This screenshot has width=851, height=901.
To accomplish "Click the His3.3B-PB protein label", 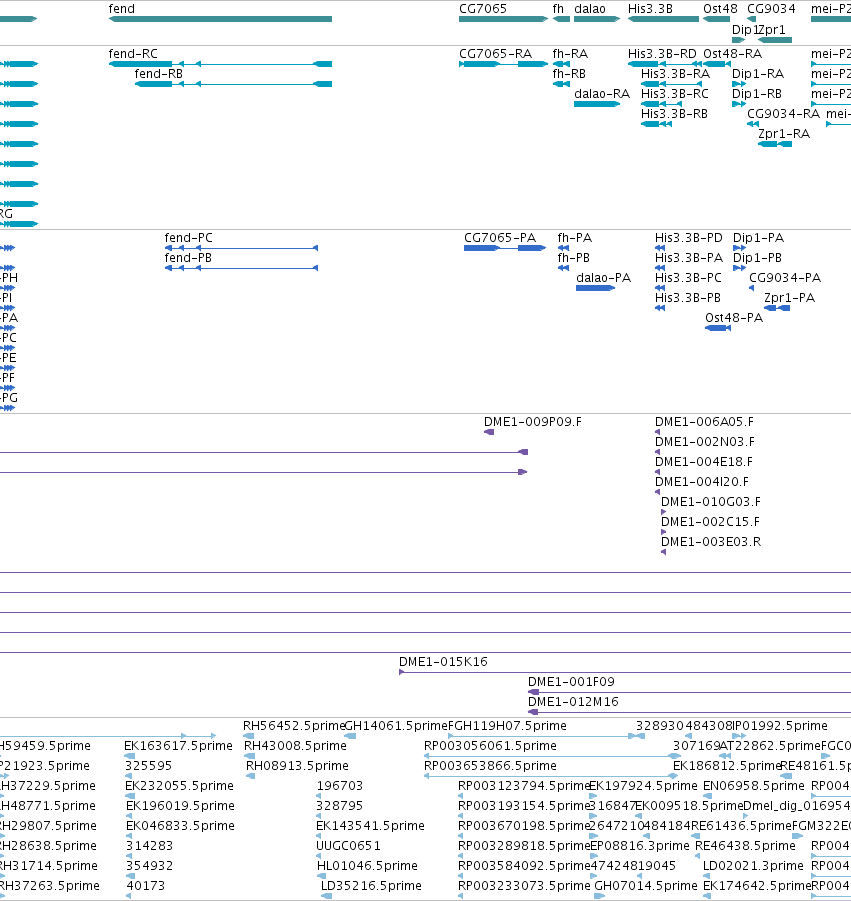I will pos(688,298).
